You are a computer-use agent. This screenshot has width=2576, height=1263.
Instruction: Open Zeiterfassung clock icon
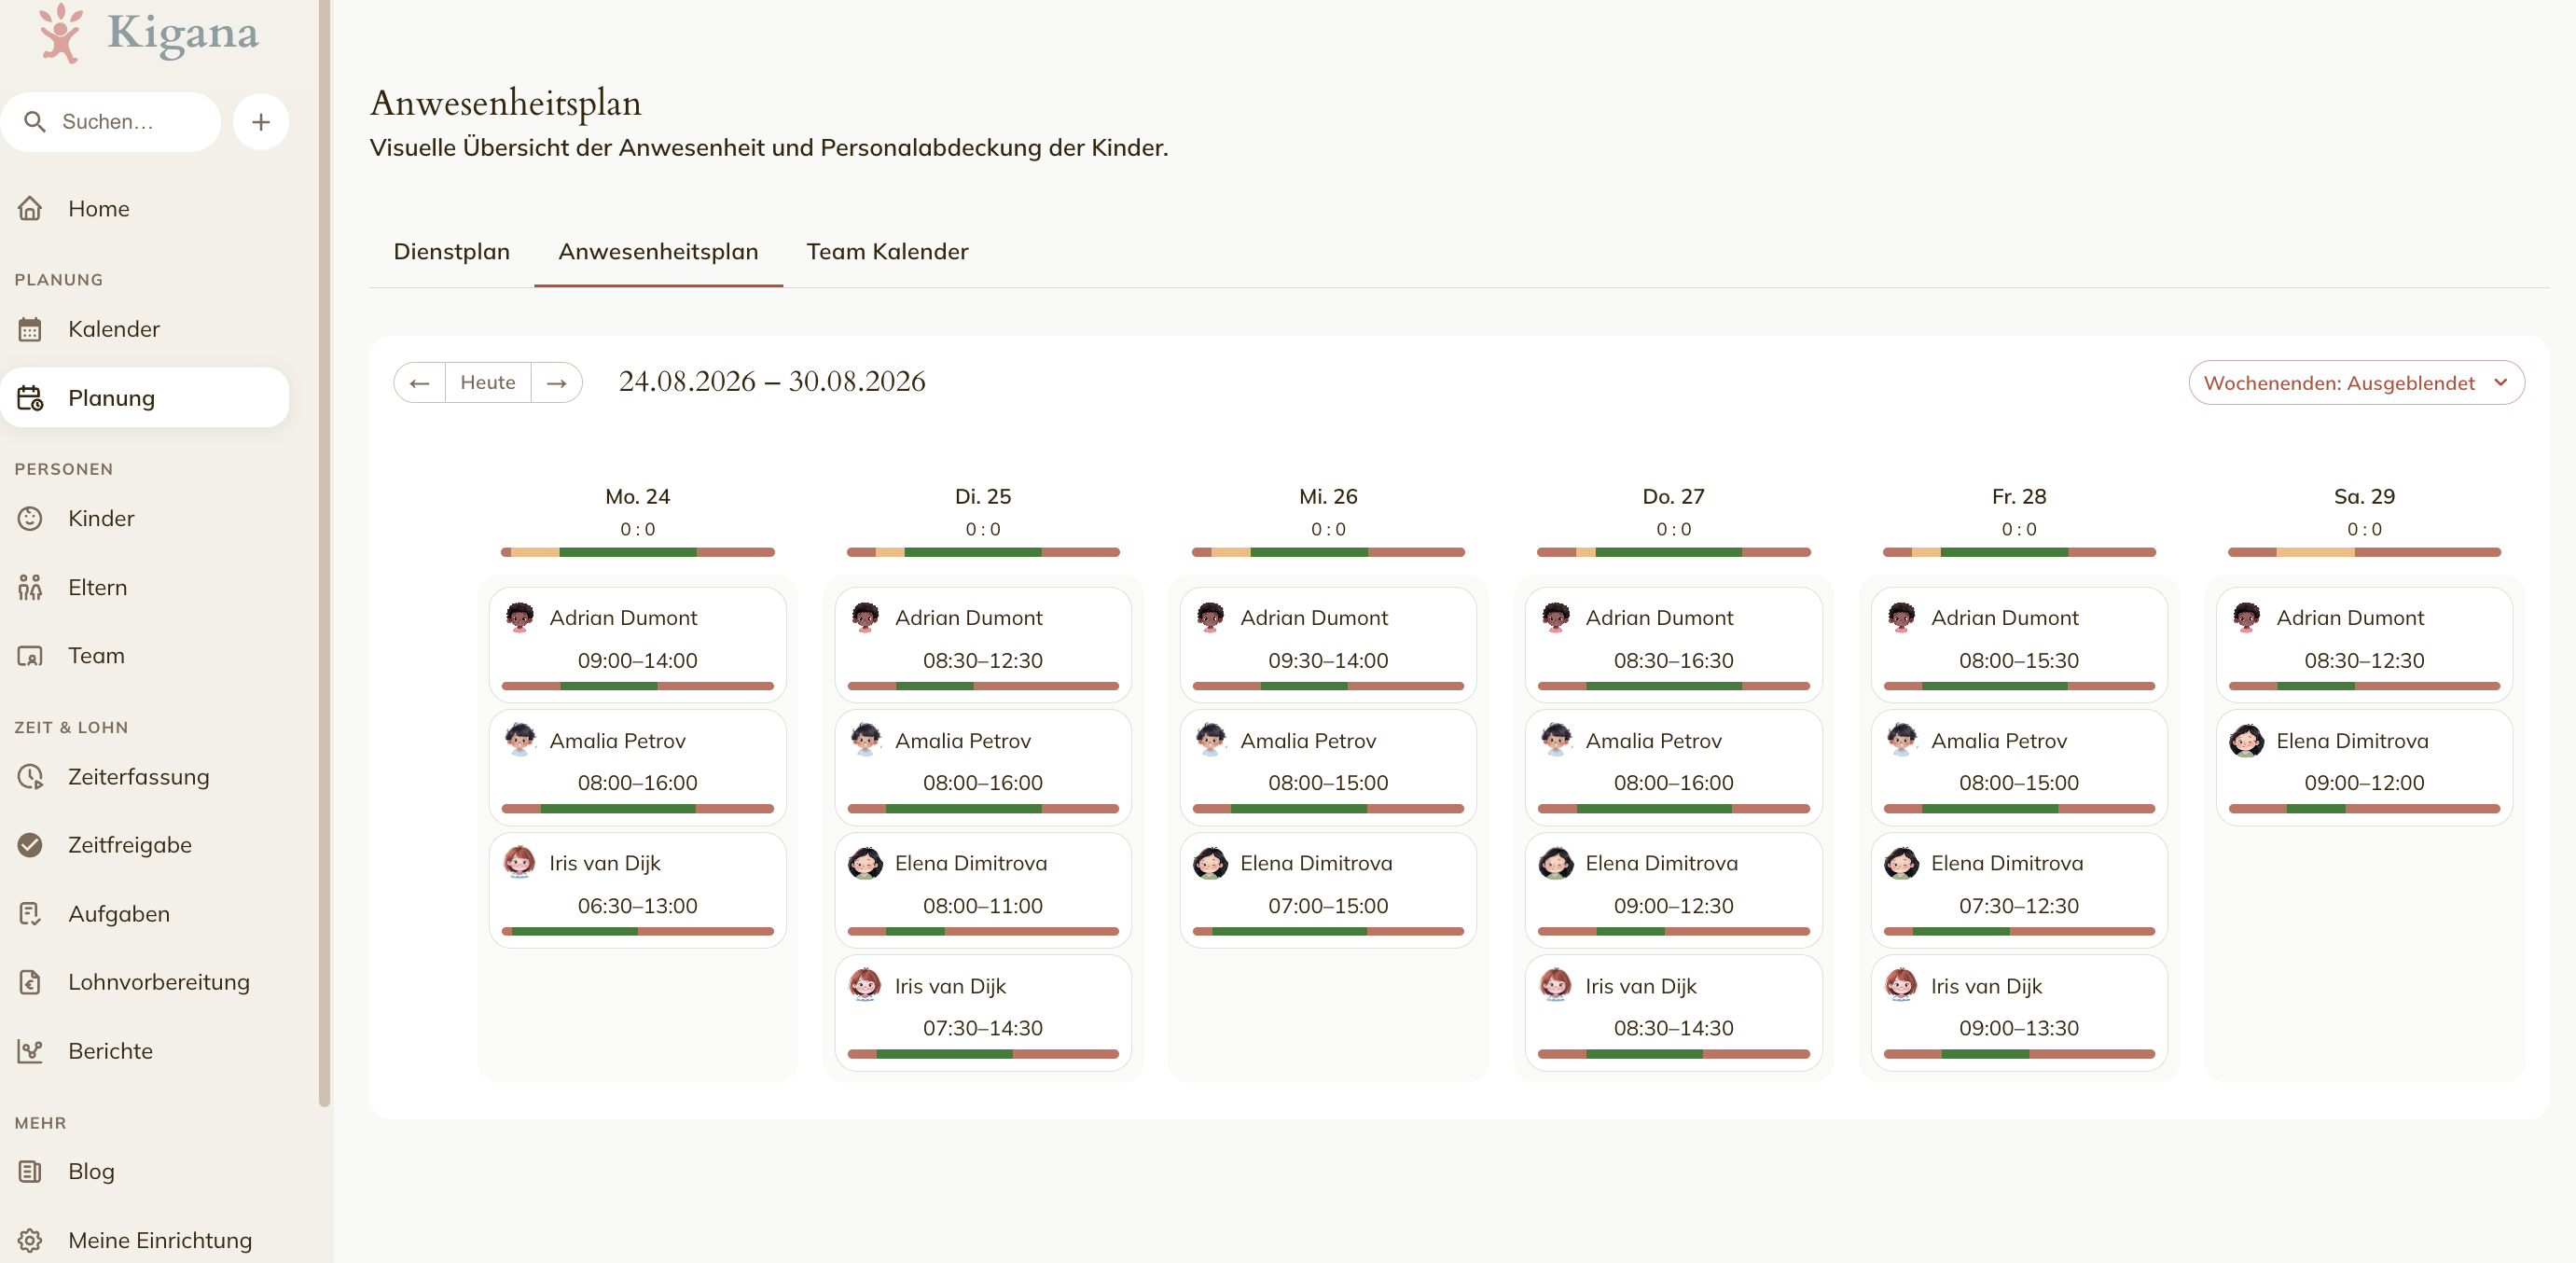[x=30, y=776]
